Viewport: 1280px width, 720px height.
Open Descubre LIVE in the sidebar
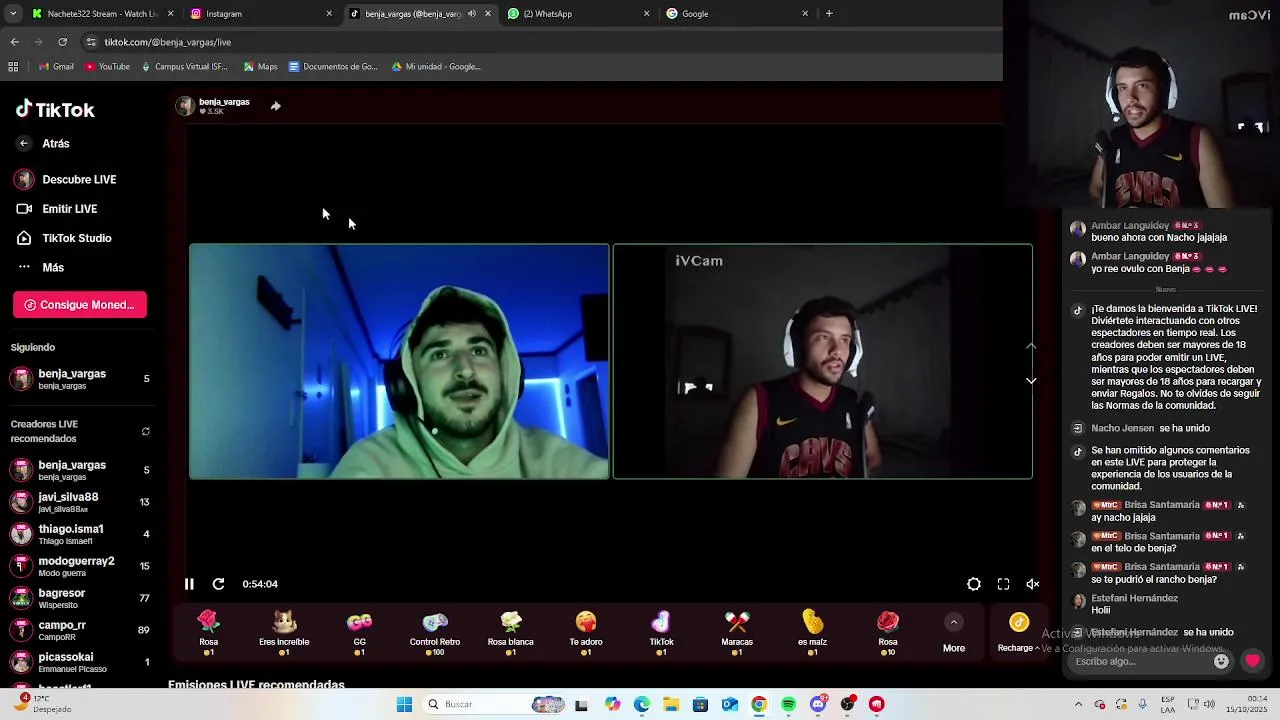[66, 180]
